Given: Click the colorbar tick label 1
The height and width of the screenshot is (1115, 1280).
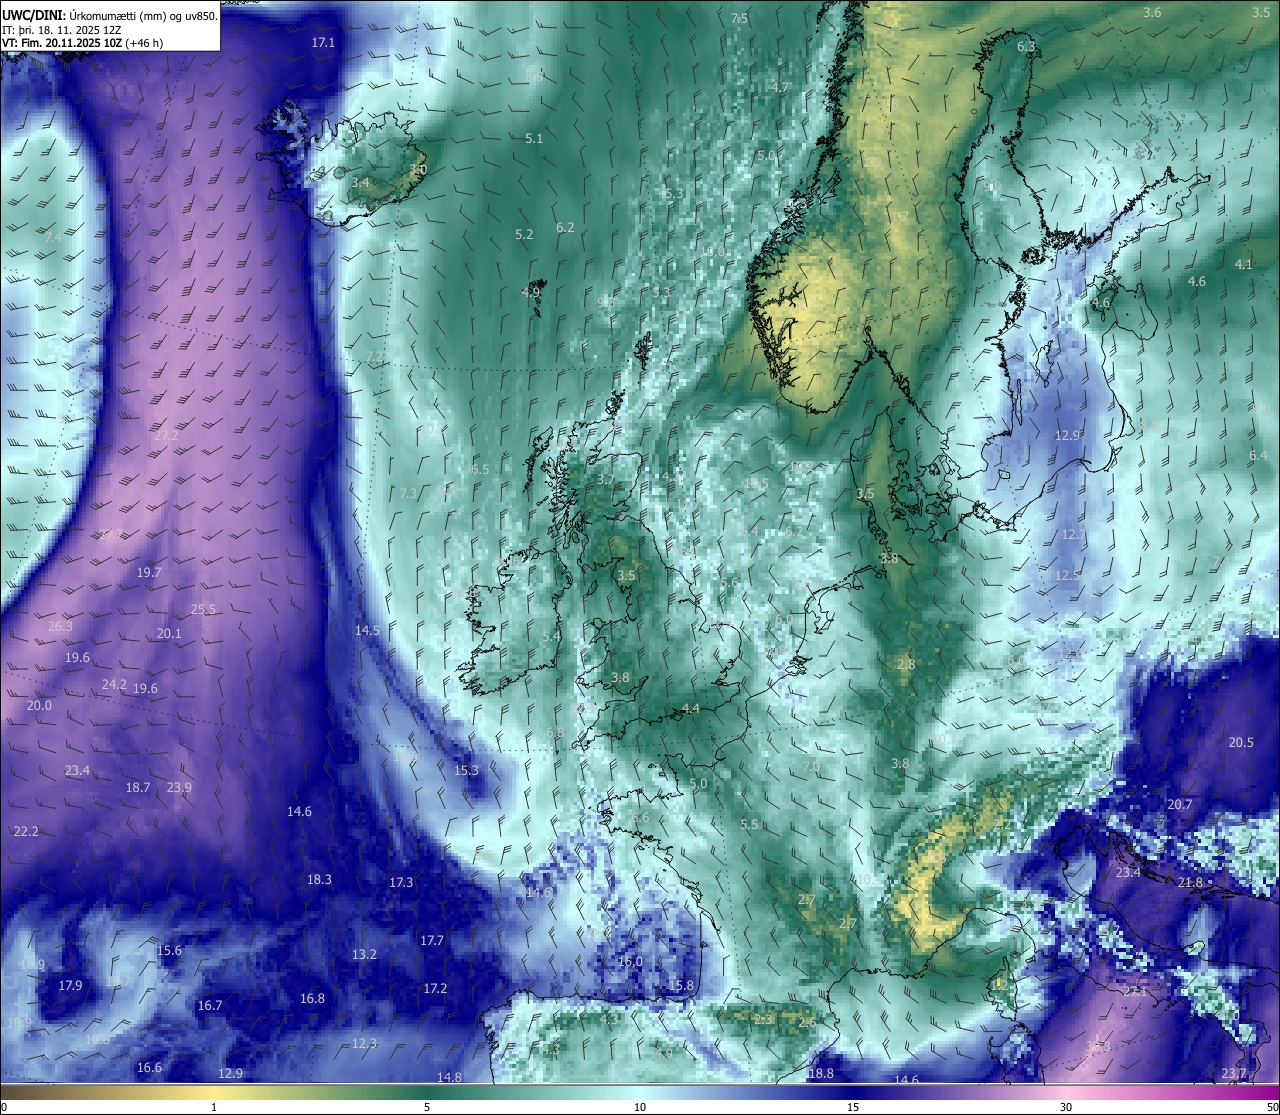Looking at the screenshot, I should click(x=214, y=1107).
